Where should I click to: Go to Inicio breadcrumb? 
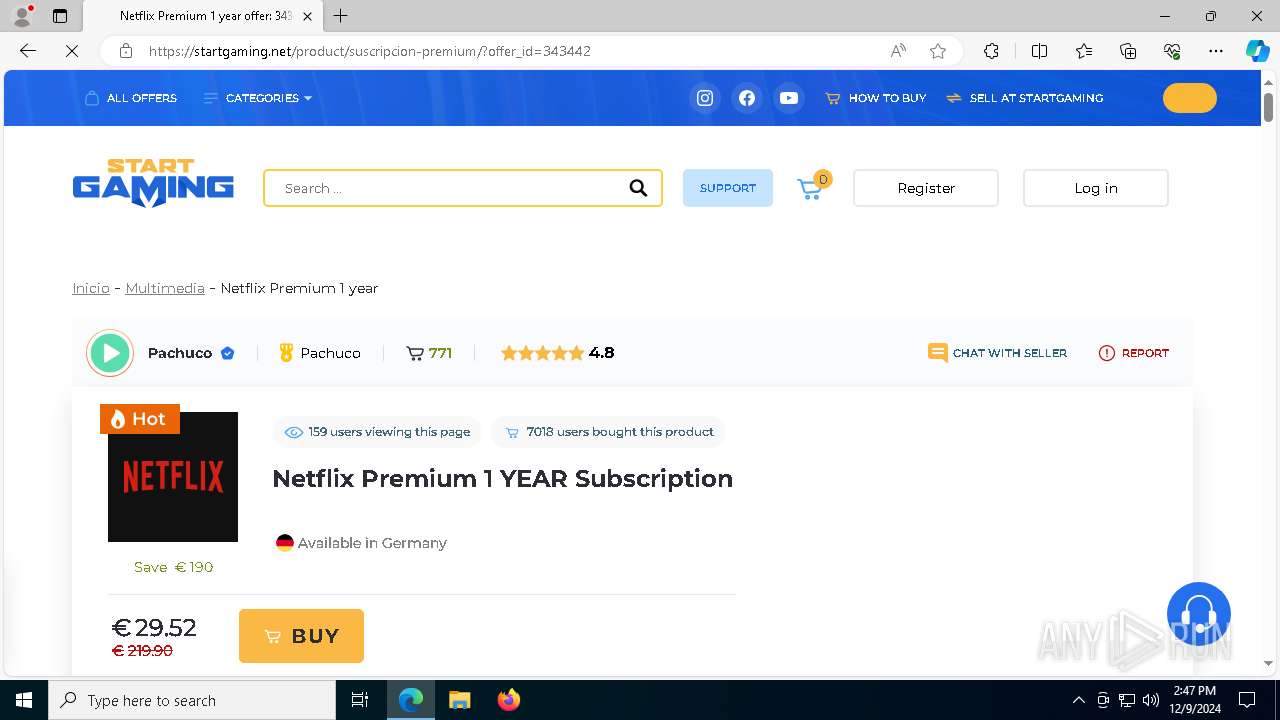[91, 288]
